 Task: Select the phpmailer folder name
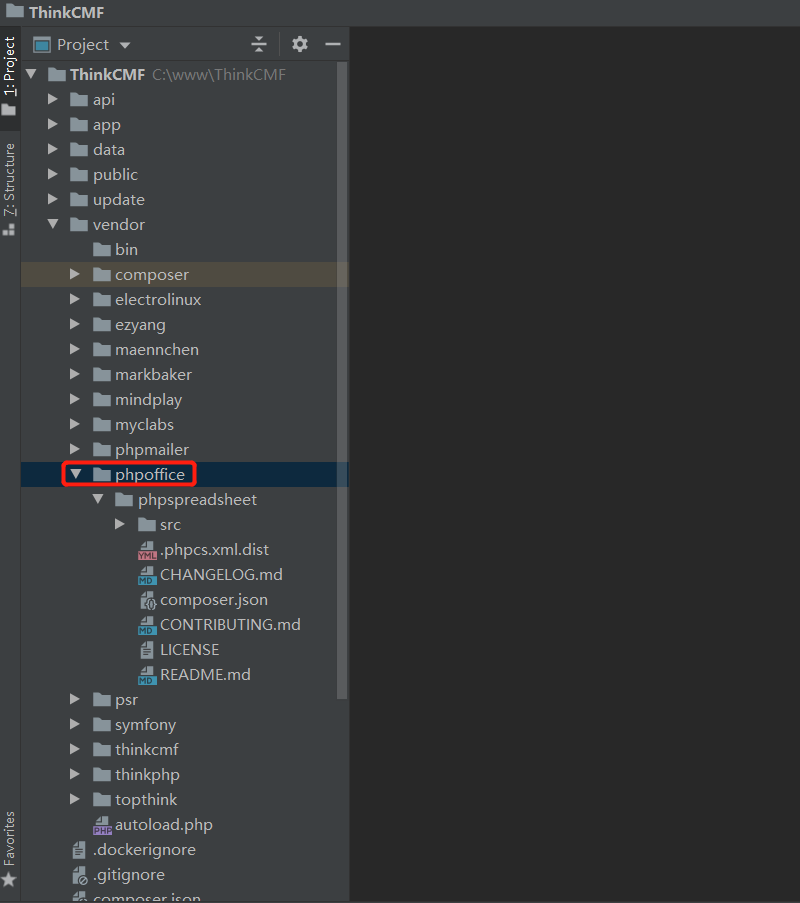(x=151, y=450)
